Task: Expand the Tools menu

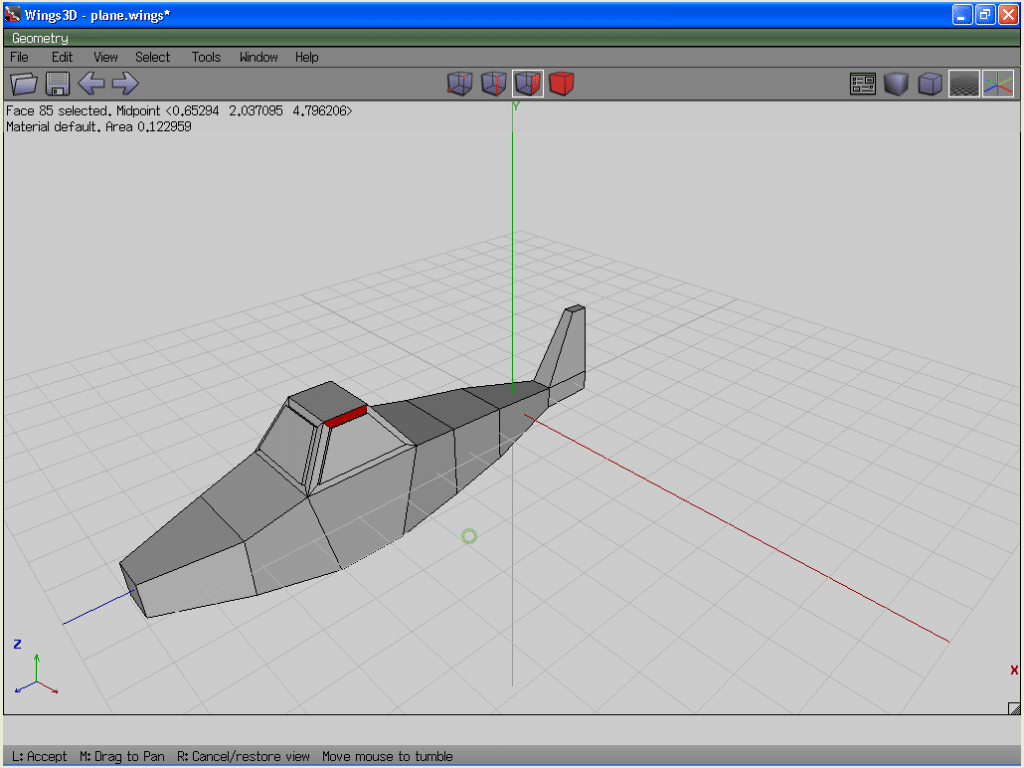Action: 206,57
